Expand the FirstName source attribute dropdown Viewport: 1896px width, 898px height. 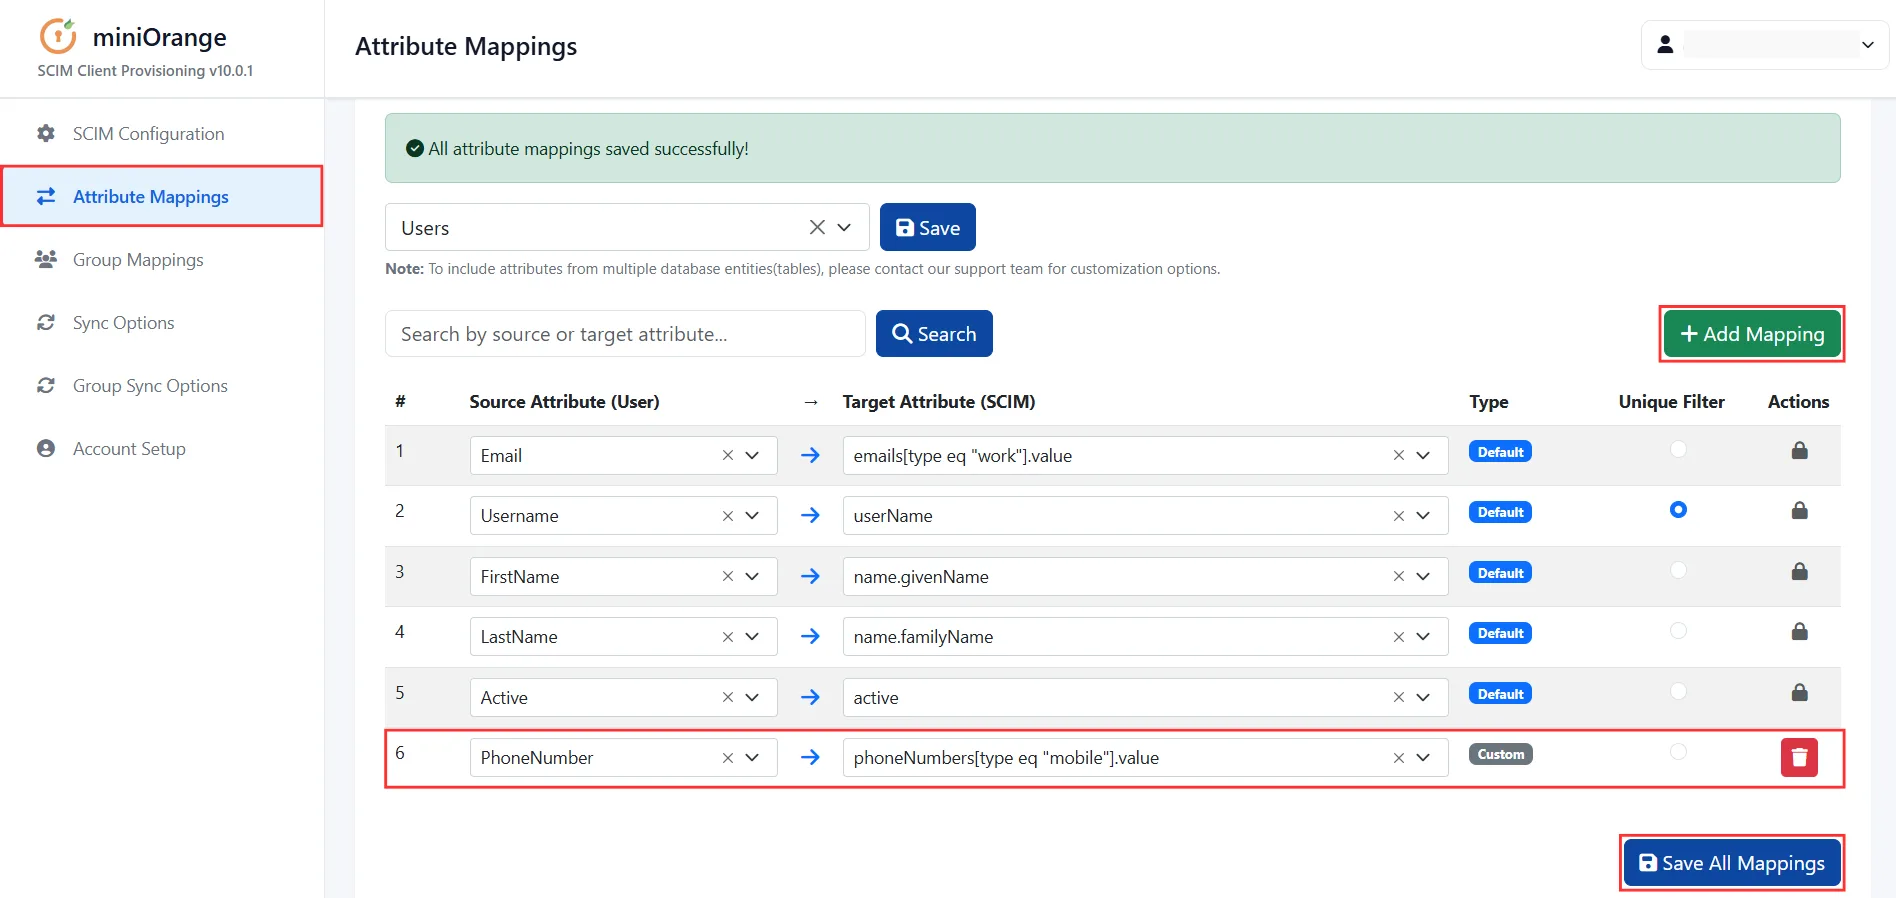point(752,576)
